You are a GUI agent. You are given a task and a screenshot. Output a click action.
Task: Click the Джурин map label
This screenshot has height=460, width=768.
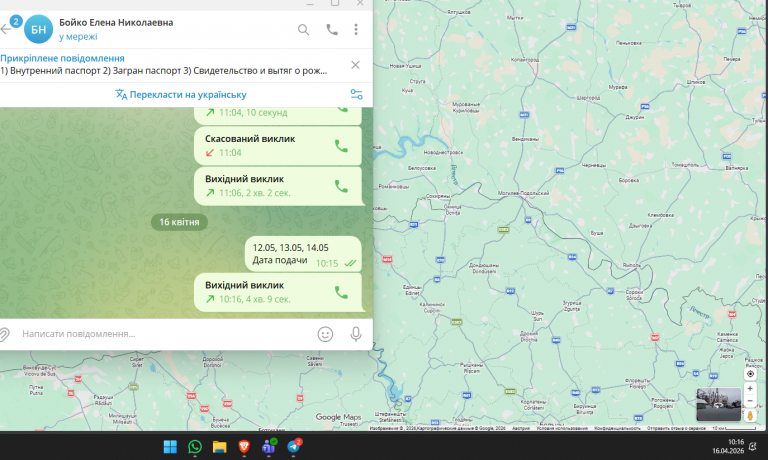[635, 117]
